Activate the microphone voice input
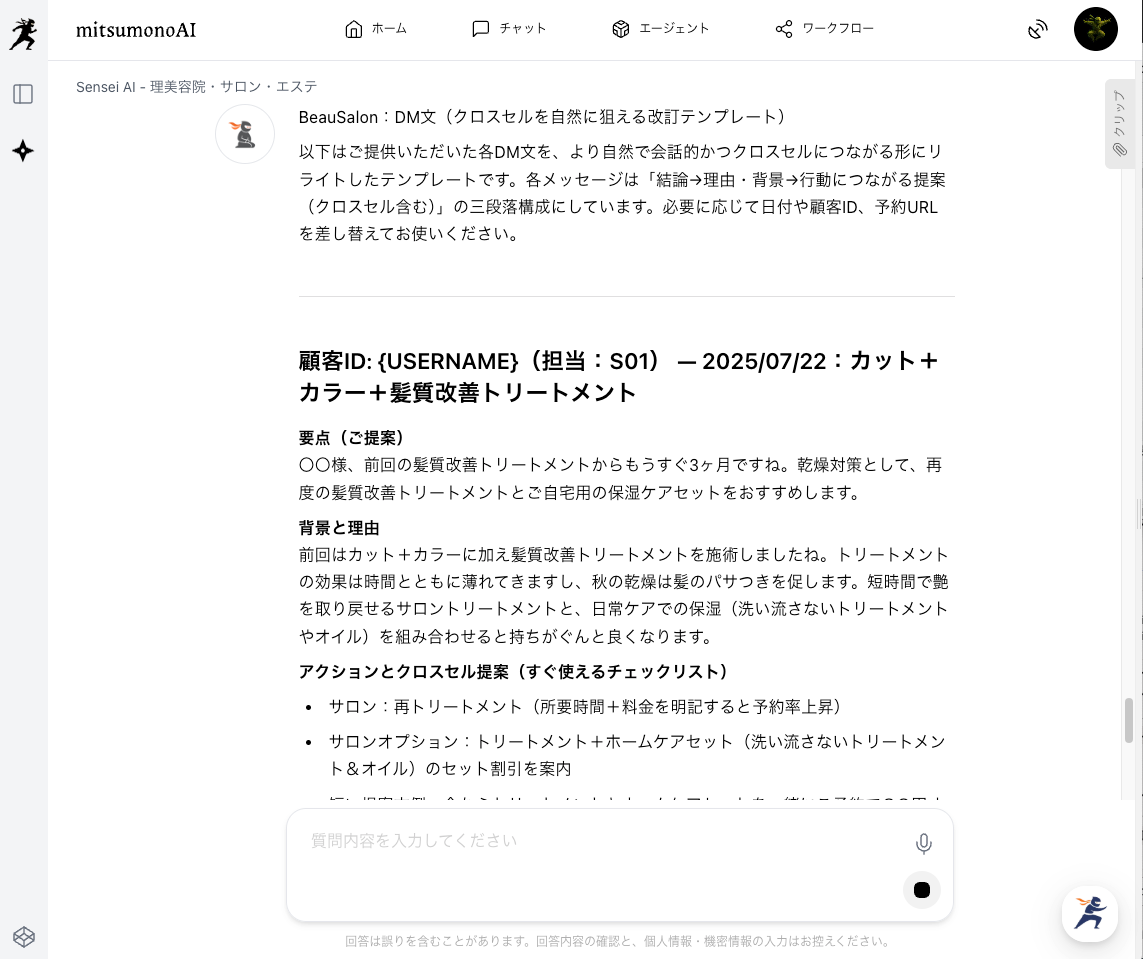This screenshot has height=959, width=1143. pos(923,844)
